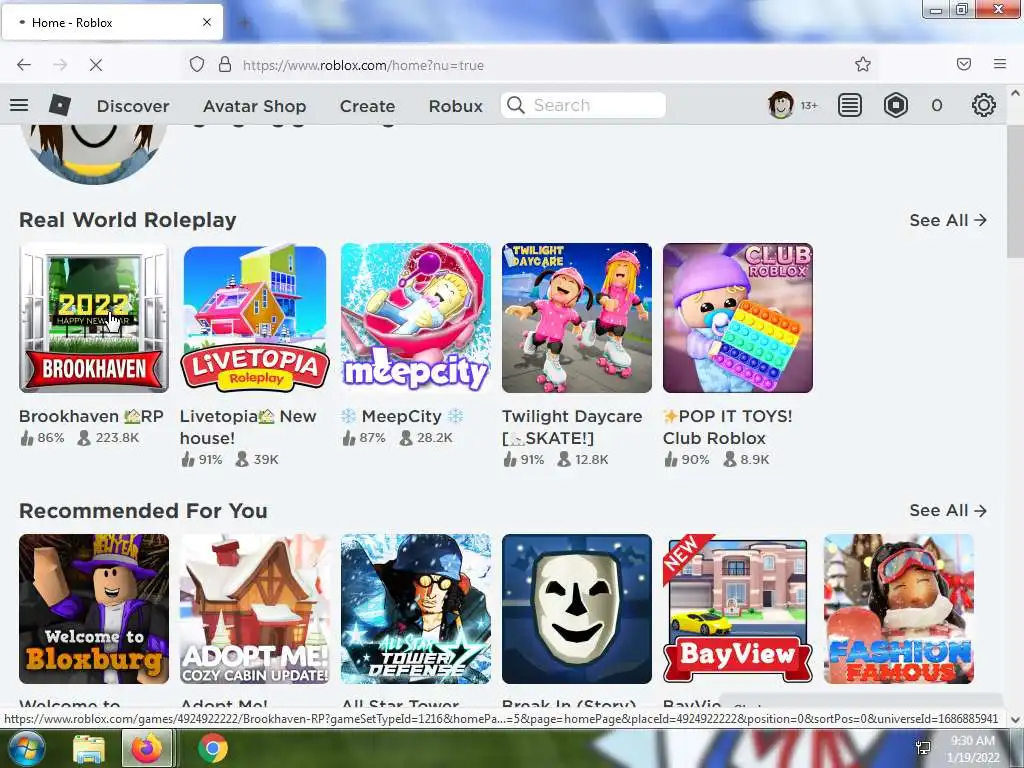Click the Roblox logo icon

point(59,105)
